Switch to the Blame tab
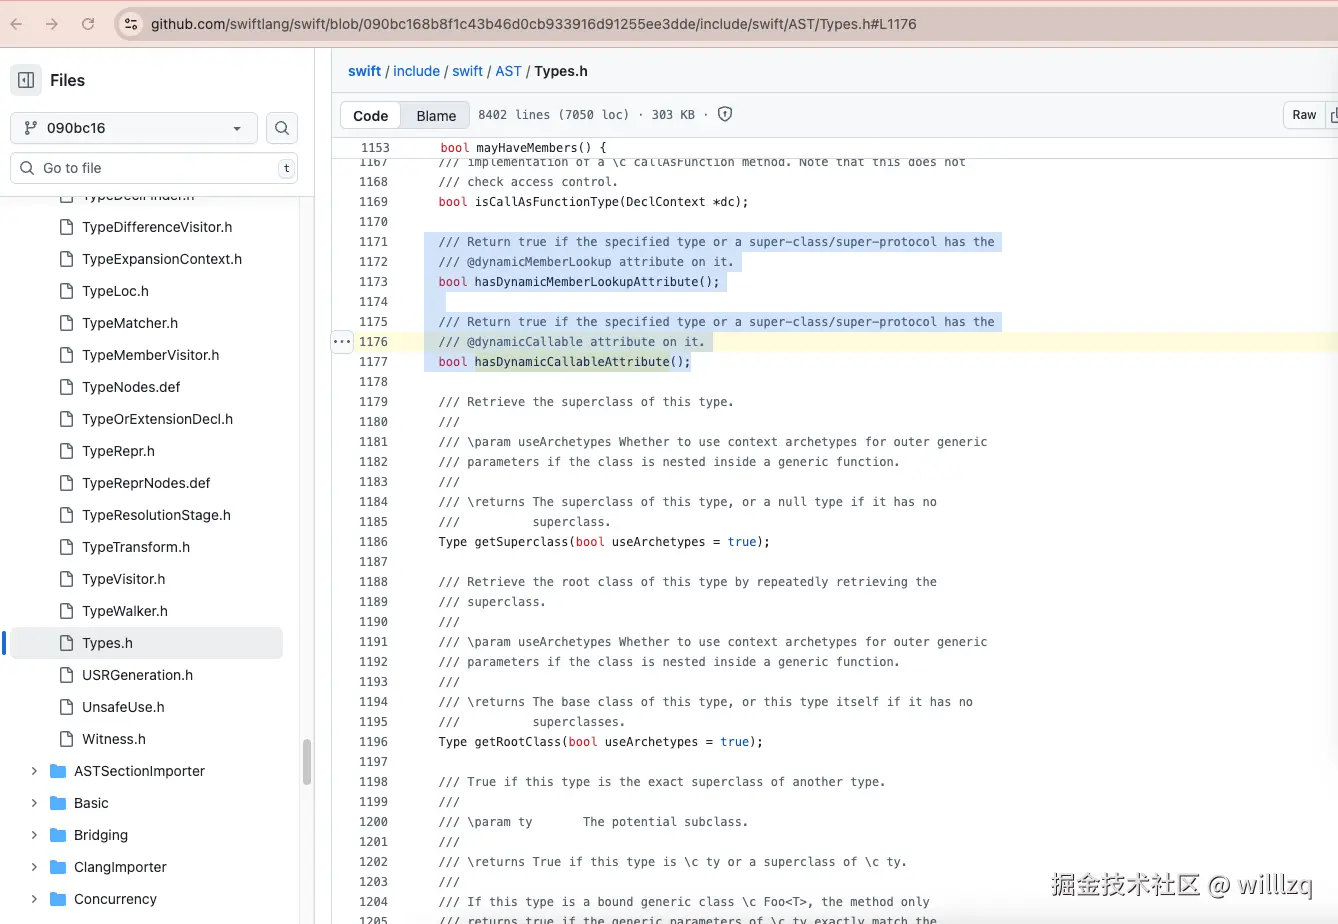 pos(436,115)
